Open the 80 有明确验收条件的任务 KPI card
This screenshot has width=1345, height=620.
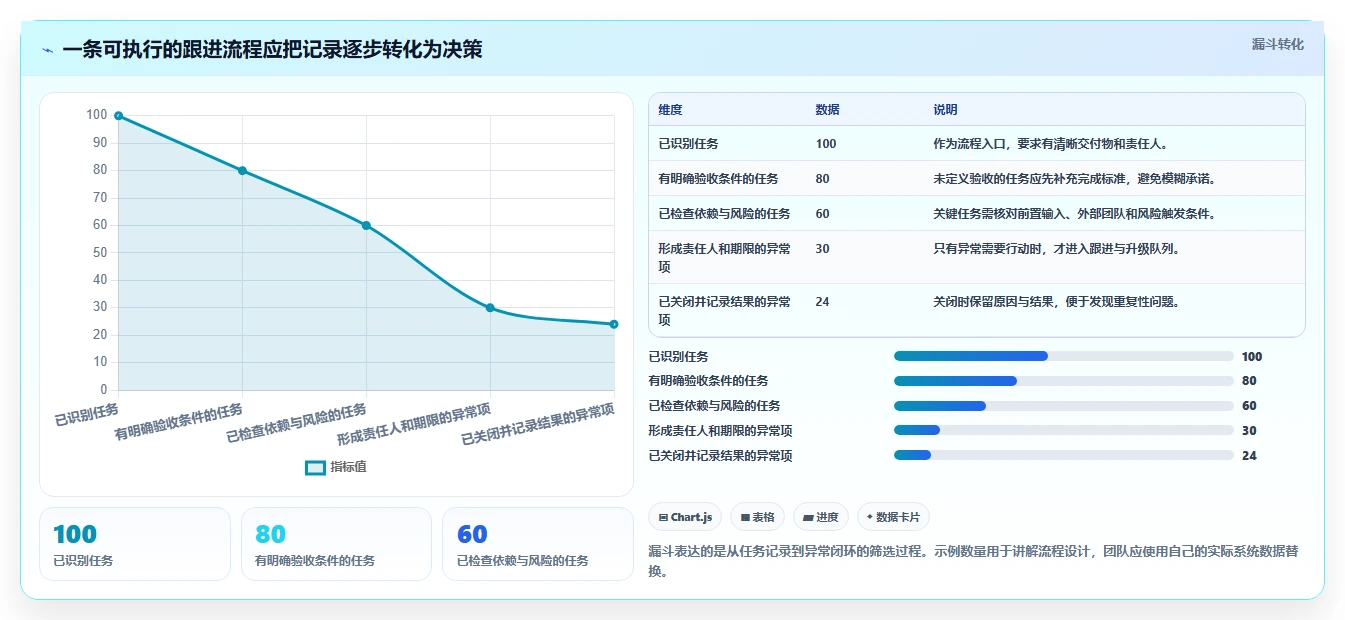coord(336,544)
